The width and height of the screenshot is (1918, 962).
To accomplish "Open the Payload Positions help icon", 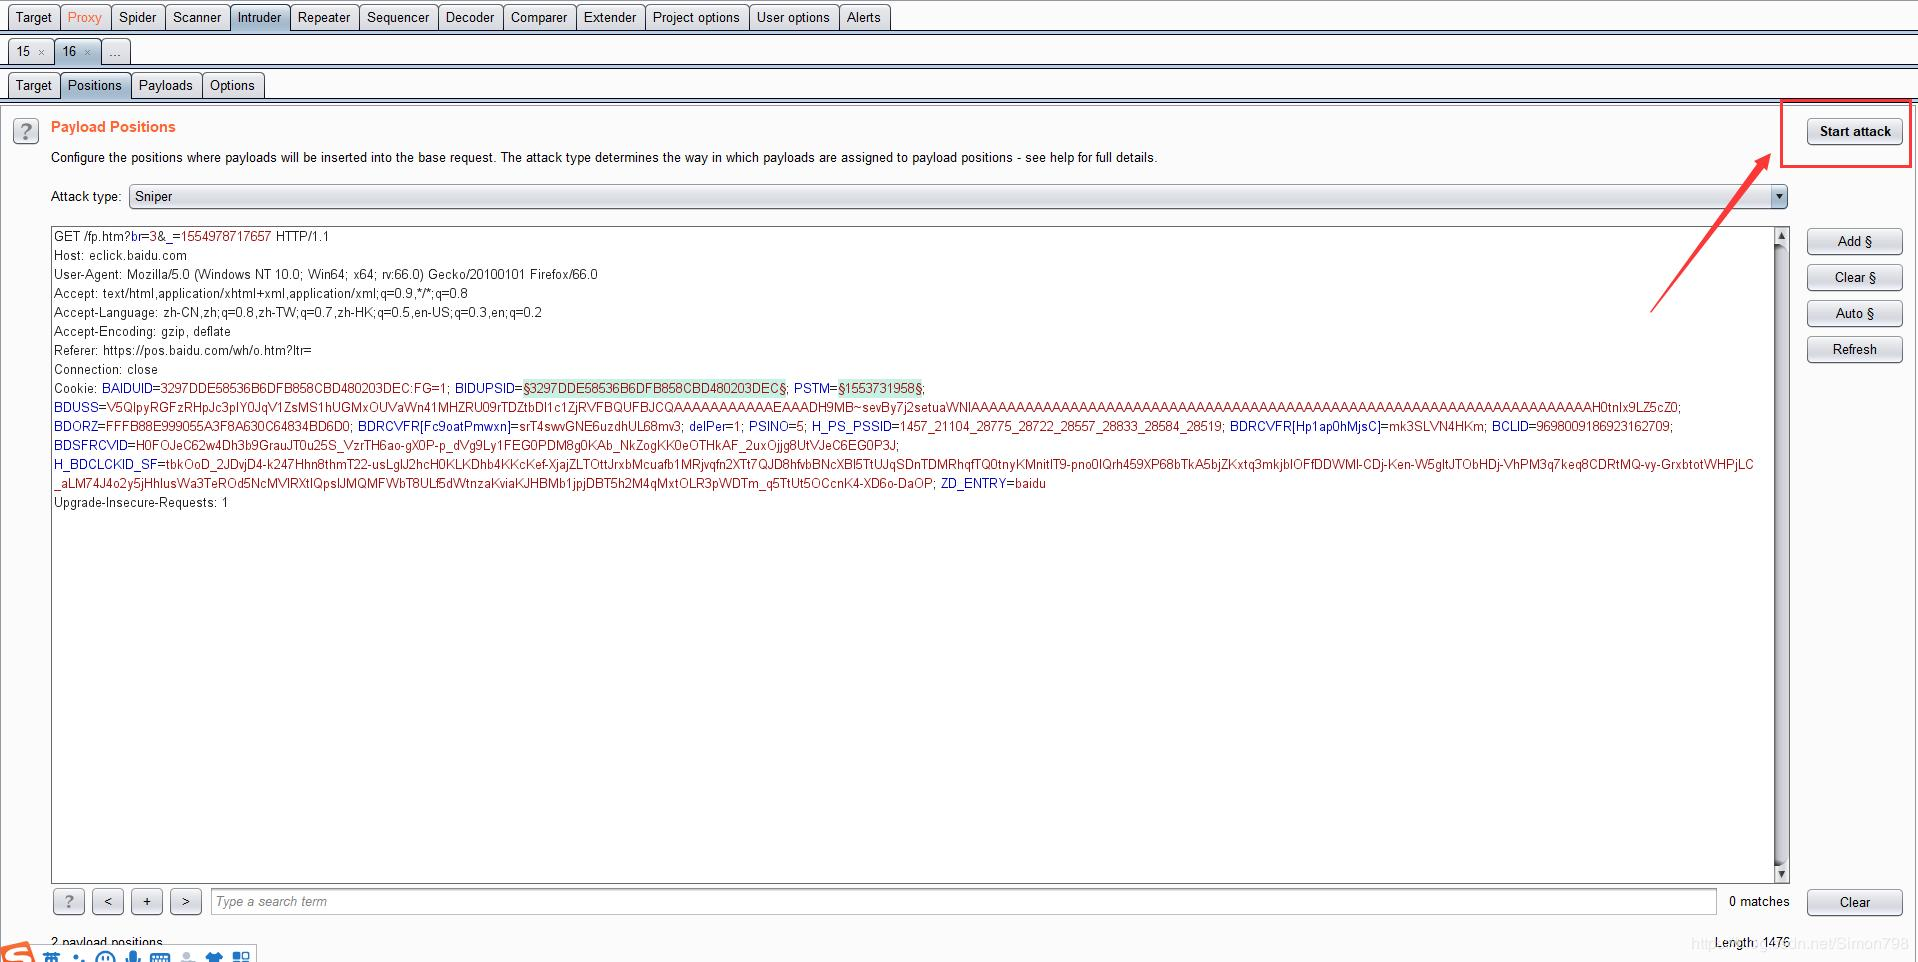I will click(x=26, y=131).
